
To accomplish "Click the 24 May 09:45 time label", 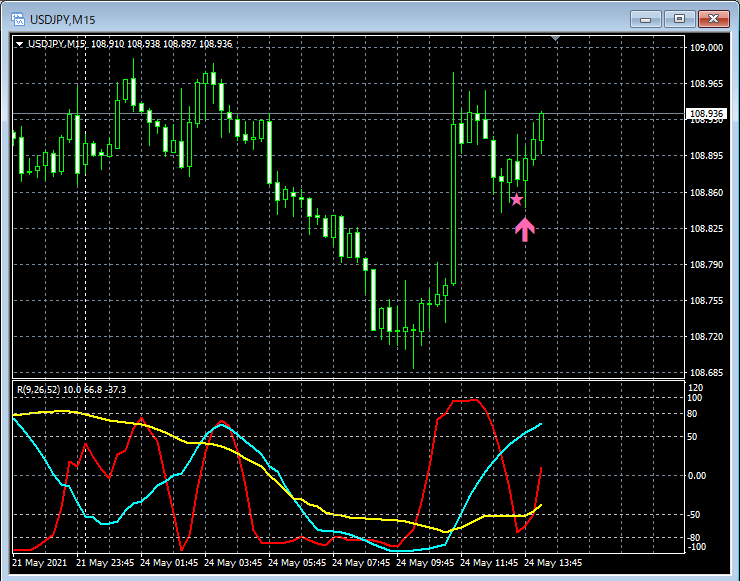I will 425,563.
